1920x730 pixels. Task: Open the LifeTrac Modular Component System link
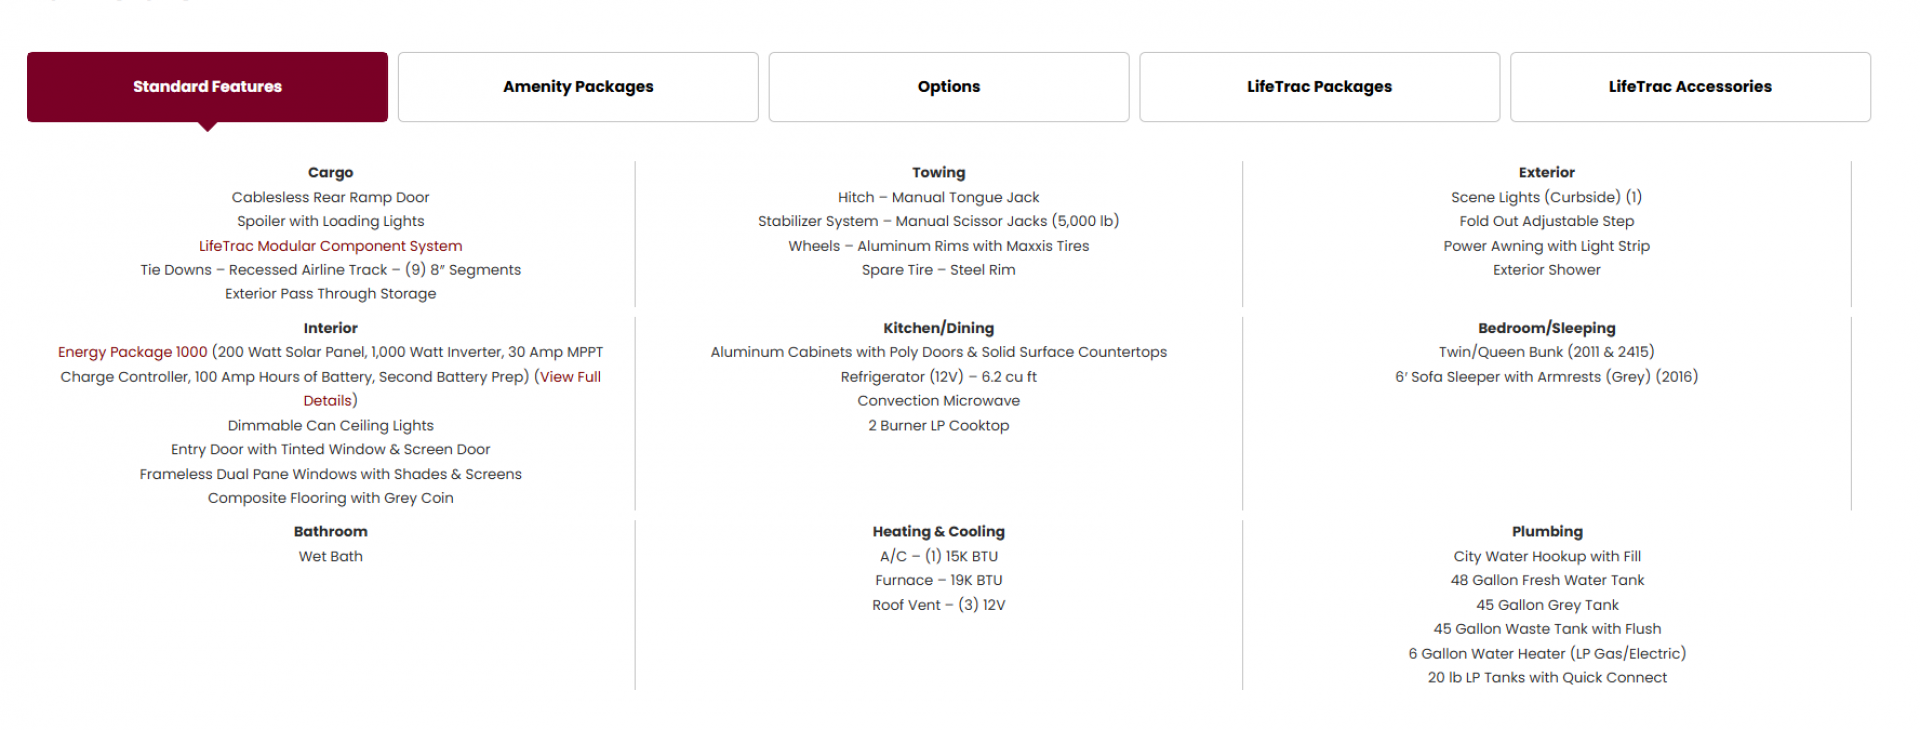pos(330,246)
